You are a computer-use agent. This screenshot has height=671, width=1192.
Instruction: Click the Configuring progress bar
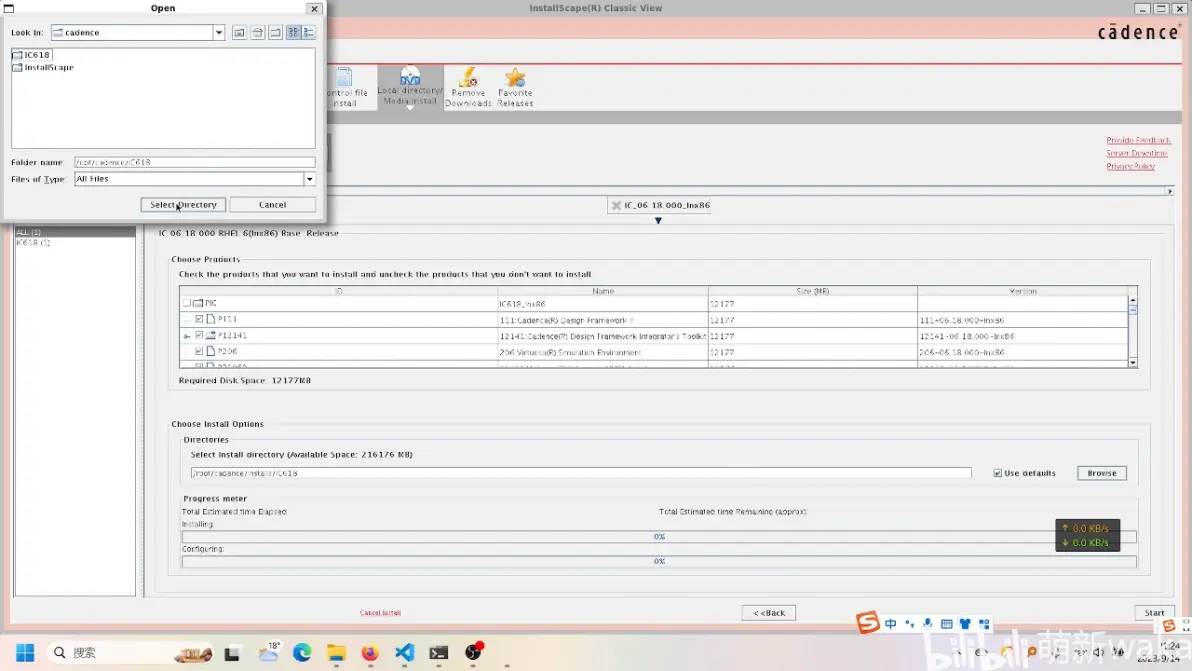tap(659, 561)
